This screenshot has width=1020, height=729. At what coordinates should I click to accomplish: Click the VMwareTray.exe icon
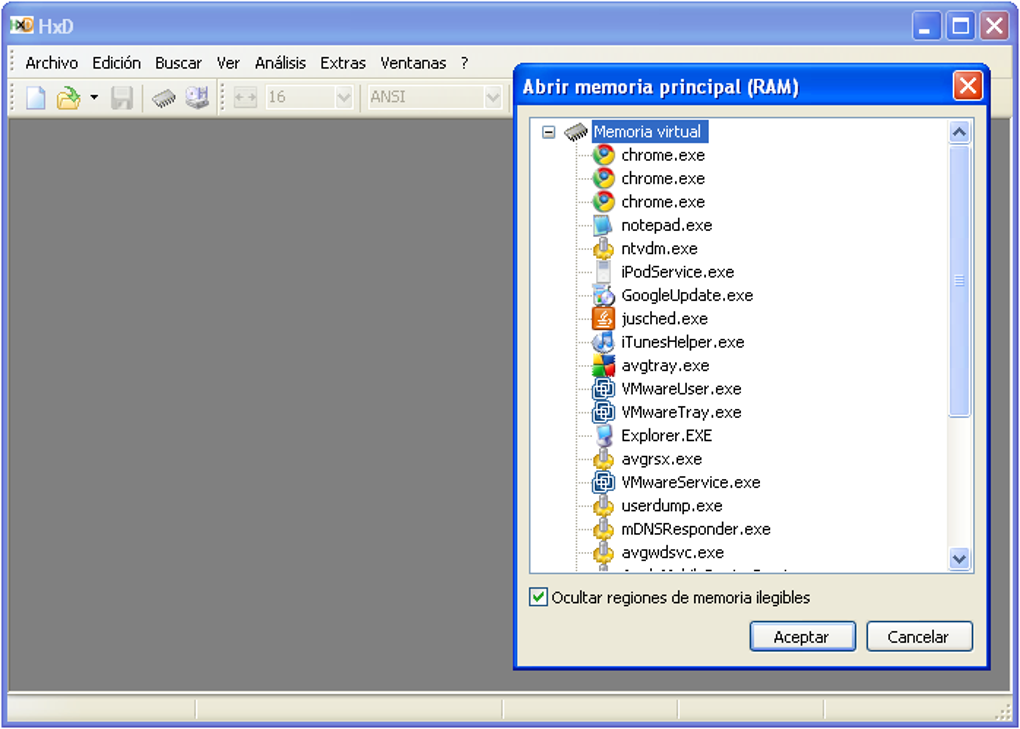[603, 413]
